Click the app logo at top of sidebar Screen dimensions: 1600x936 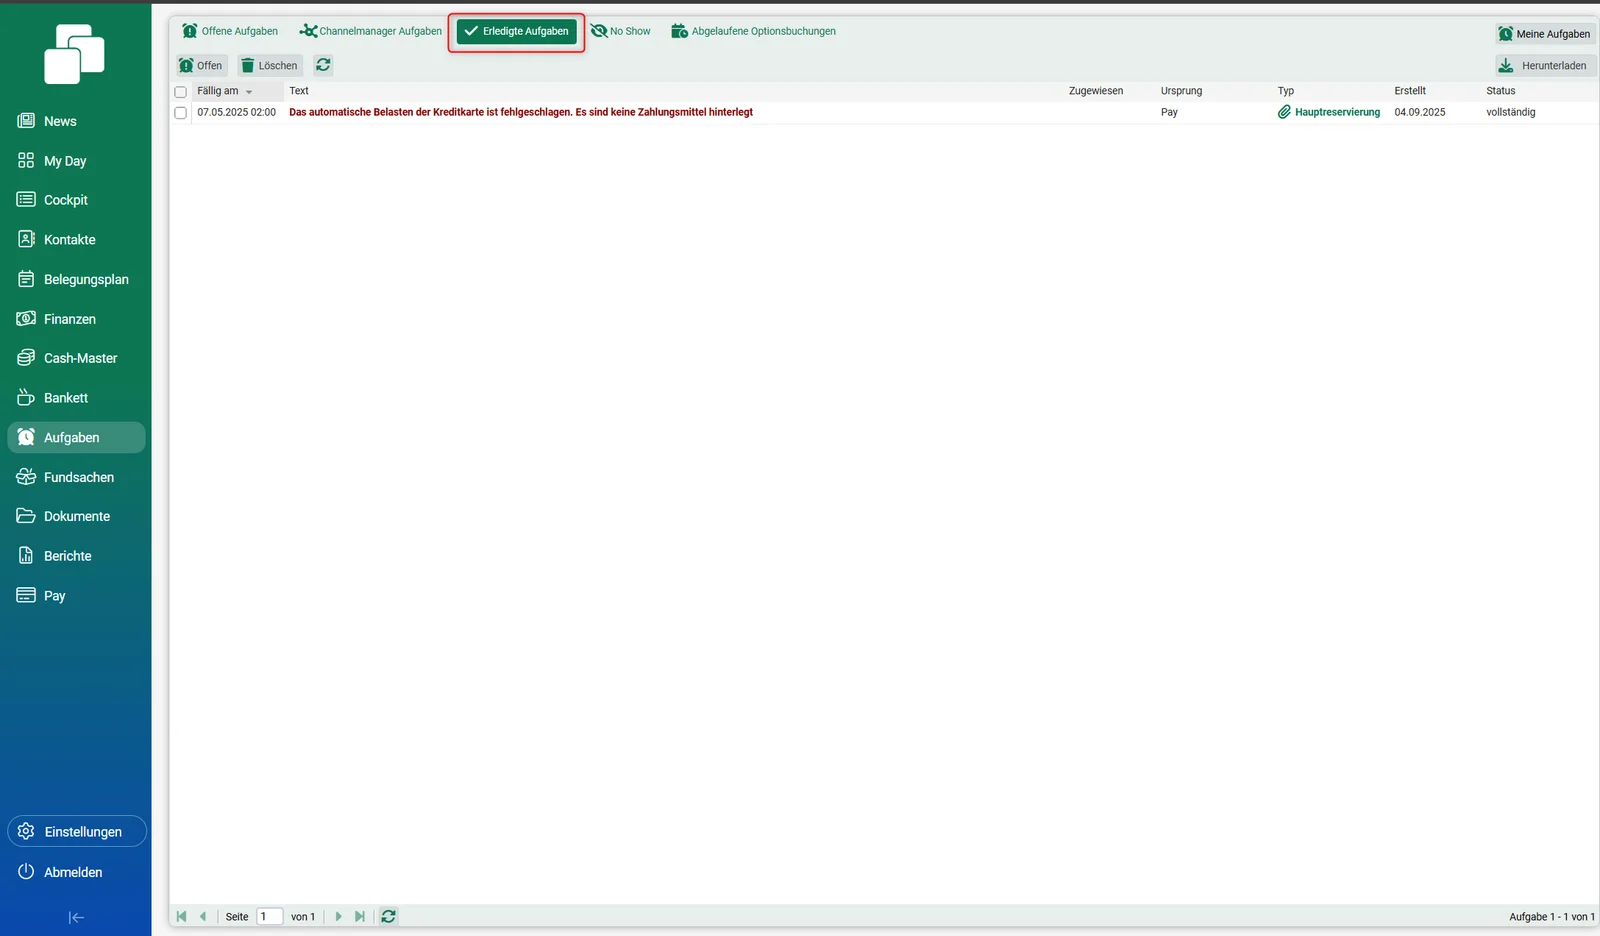tap(74, 54)
